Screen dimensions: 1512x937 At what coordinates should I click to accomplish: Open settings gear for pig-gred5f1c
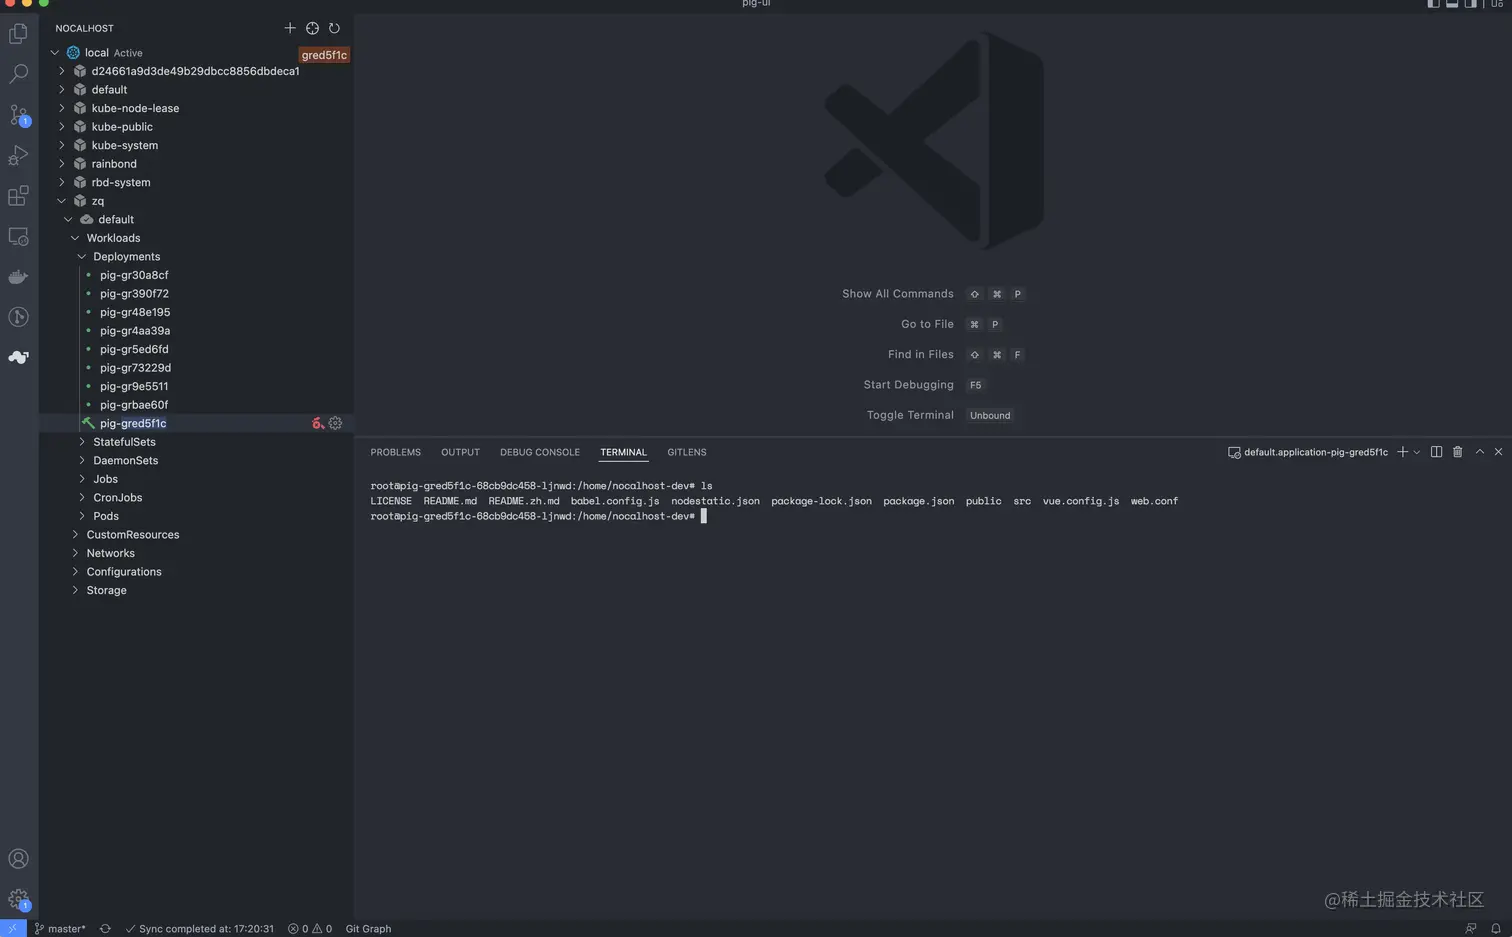pyautogui.click(x=336, y=423)
